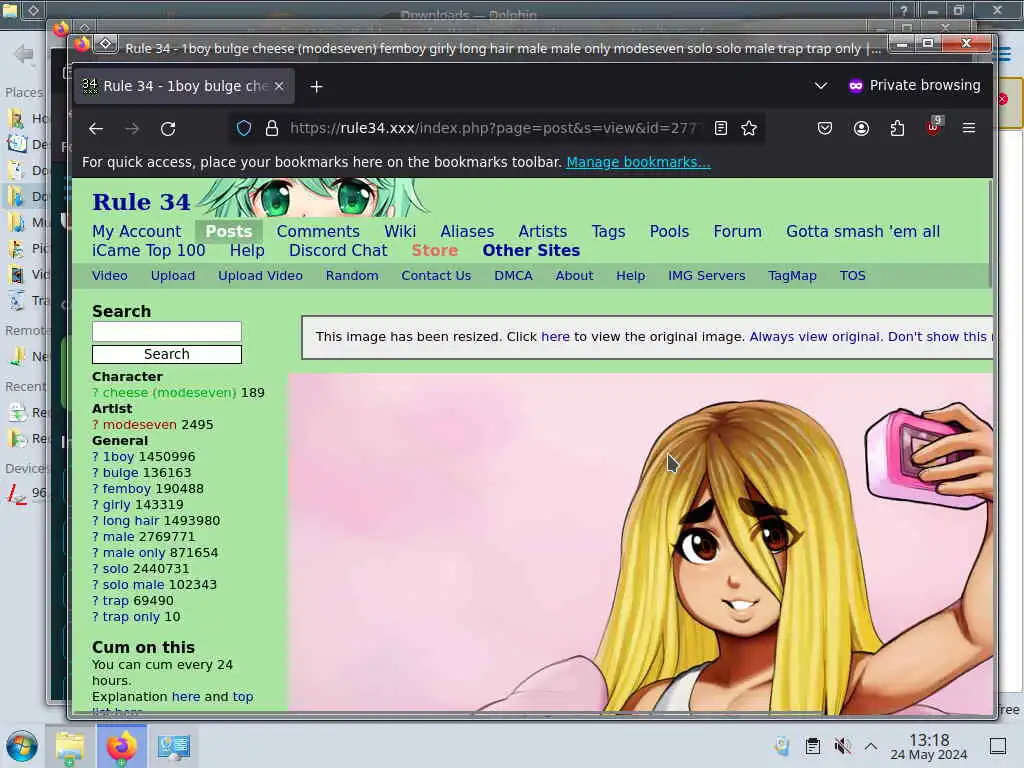Screen dimensions: 1024x768
Task: Switch to Firefox from taskbar
Action: pos(121,746)
